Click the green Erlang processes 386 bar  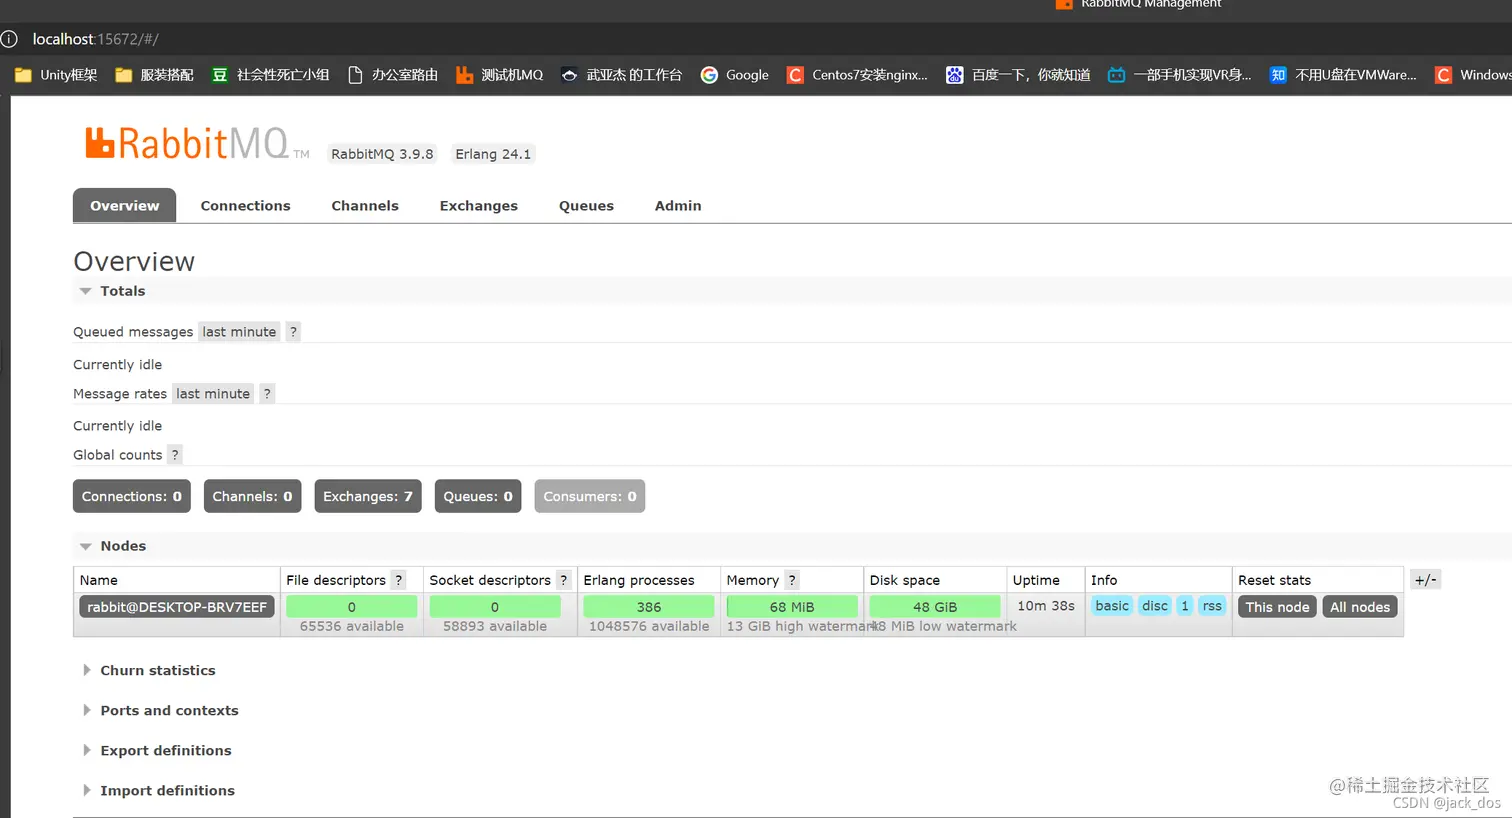click(x=649, y=607)
